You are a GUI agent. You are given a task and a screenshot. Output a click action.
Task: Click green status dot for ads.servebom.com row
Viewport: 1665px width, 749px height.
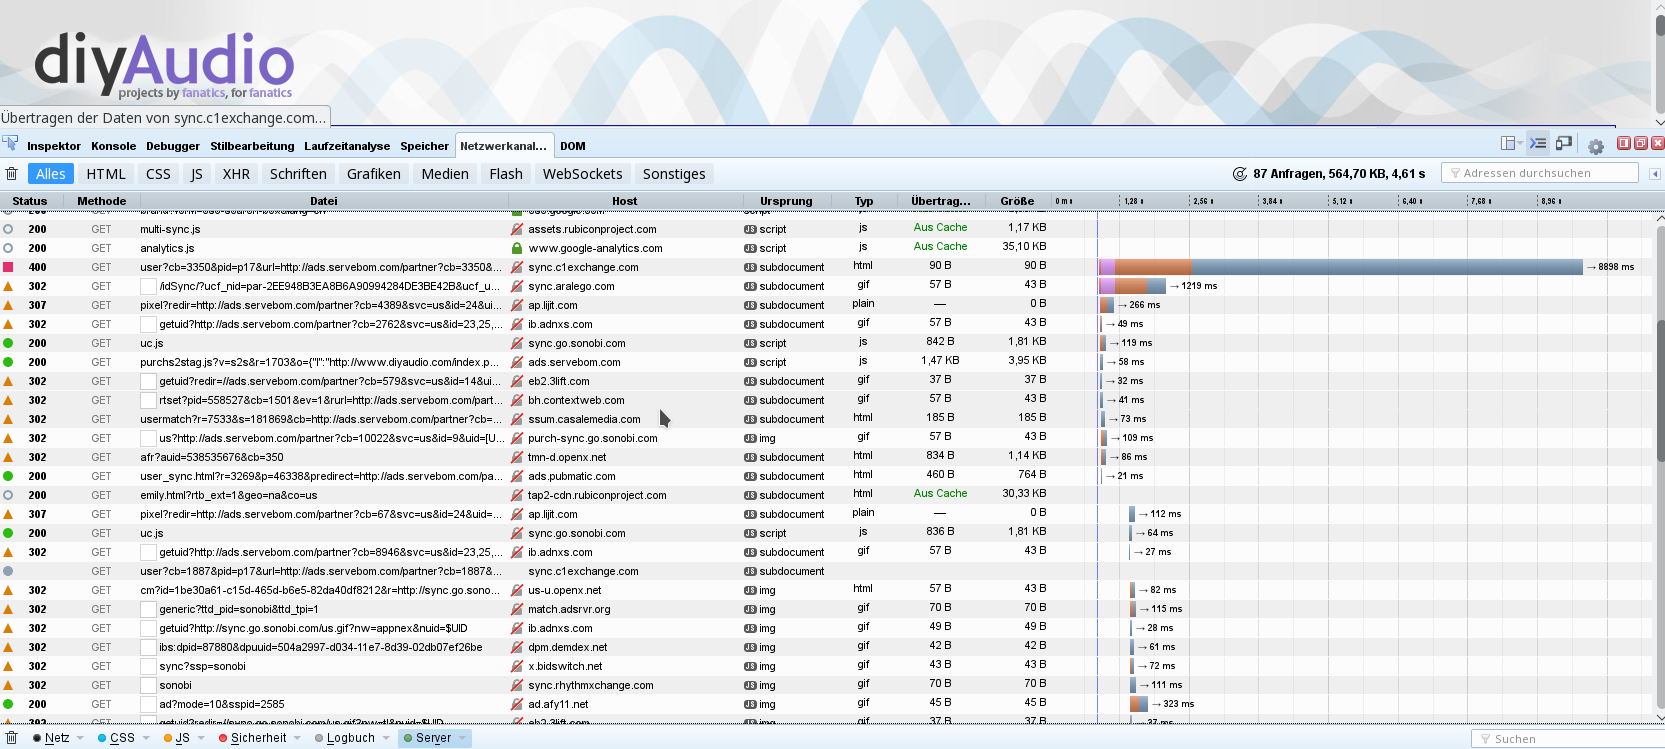(8, 362)
